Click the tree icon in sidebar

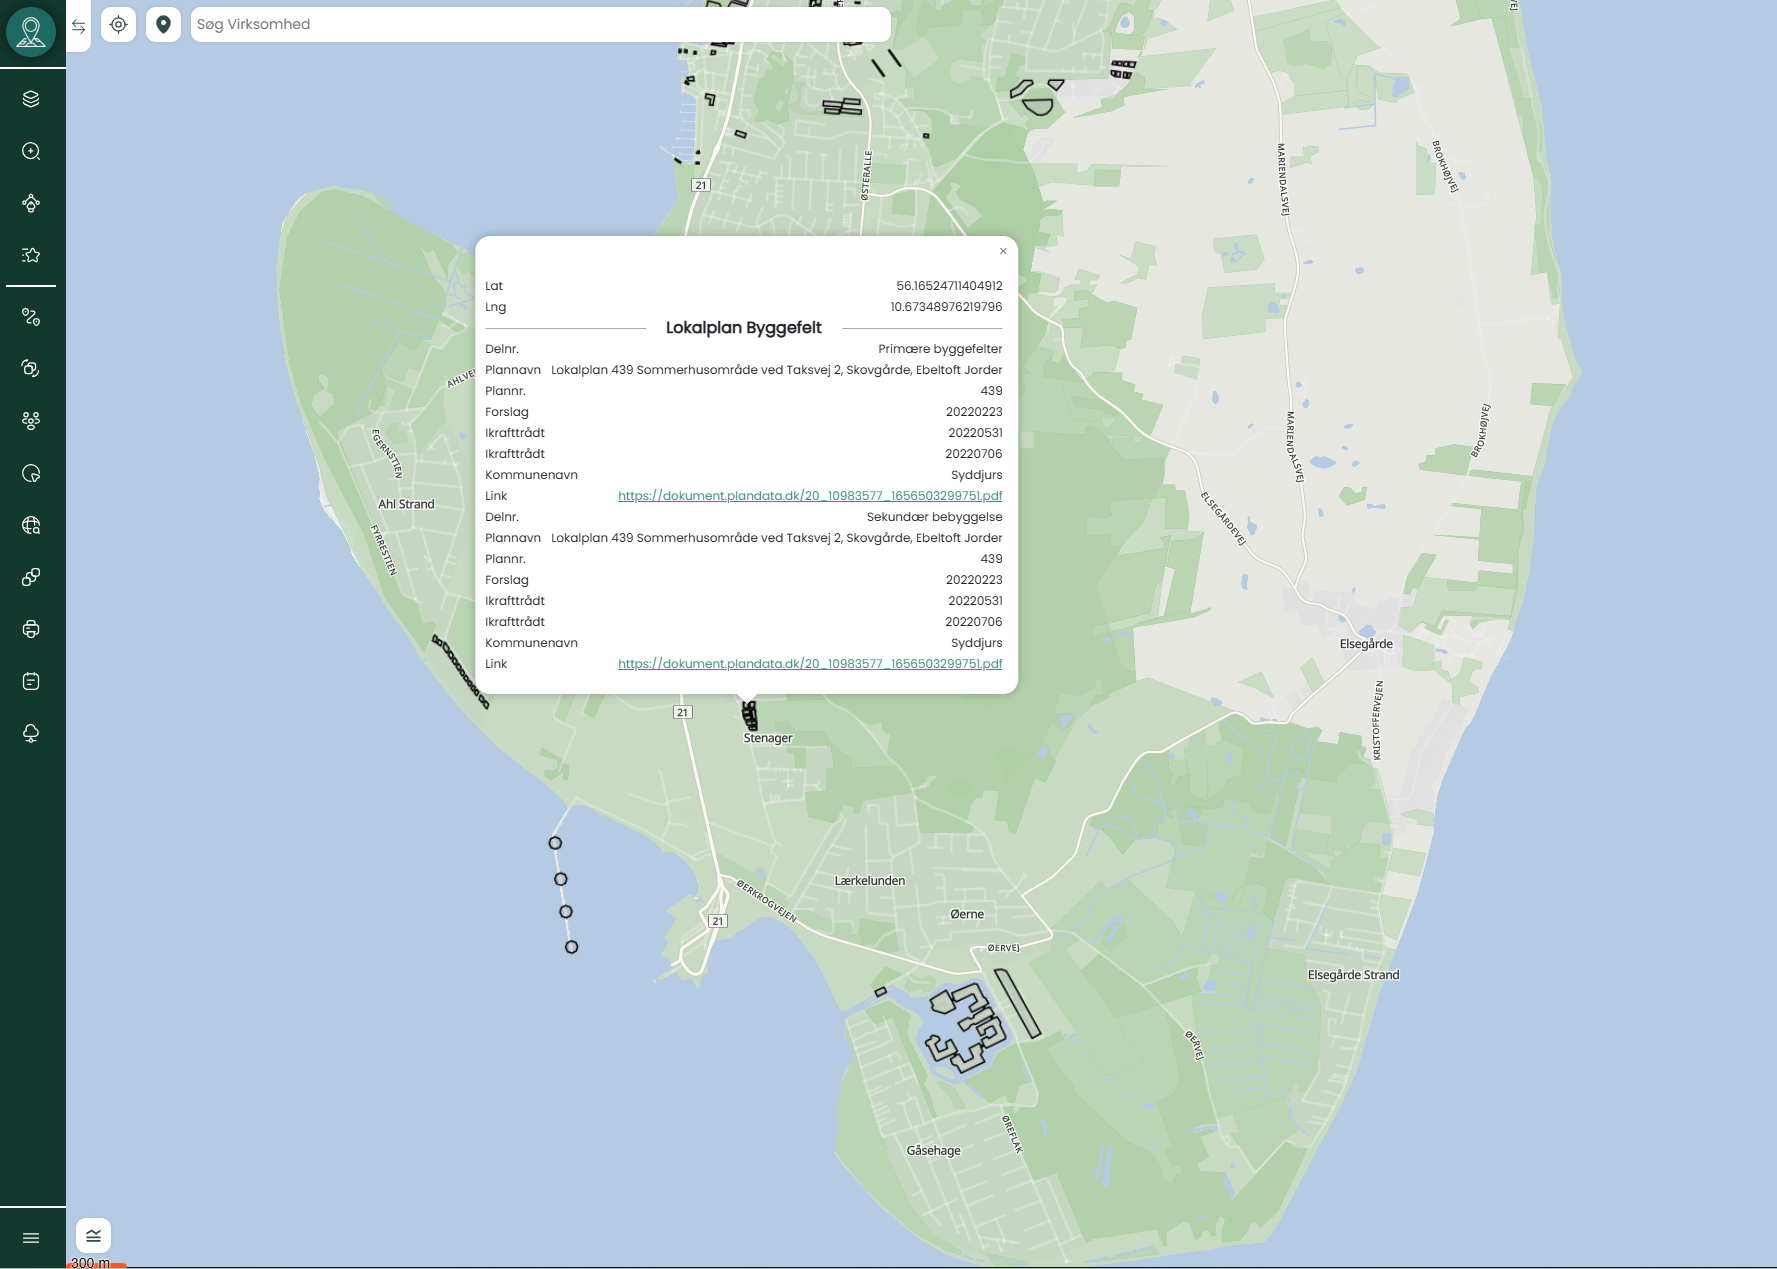31,733
